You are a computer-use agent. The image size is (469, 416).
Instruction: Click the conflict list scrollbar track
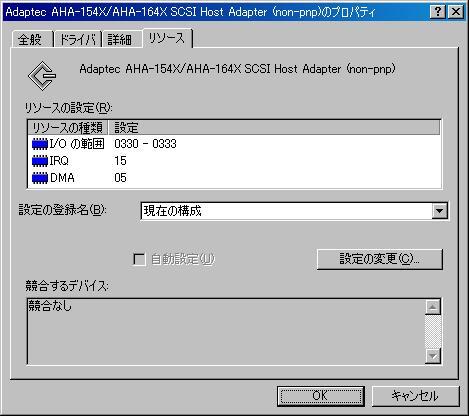coord(433,331)
